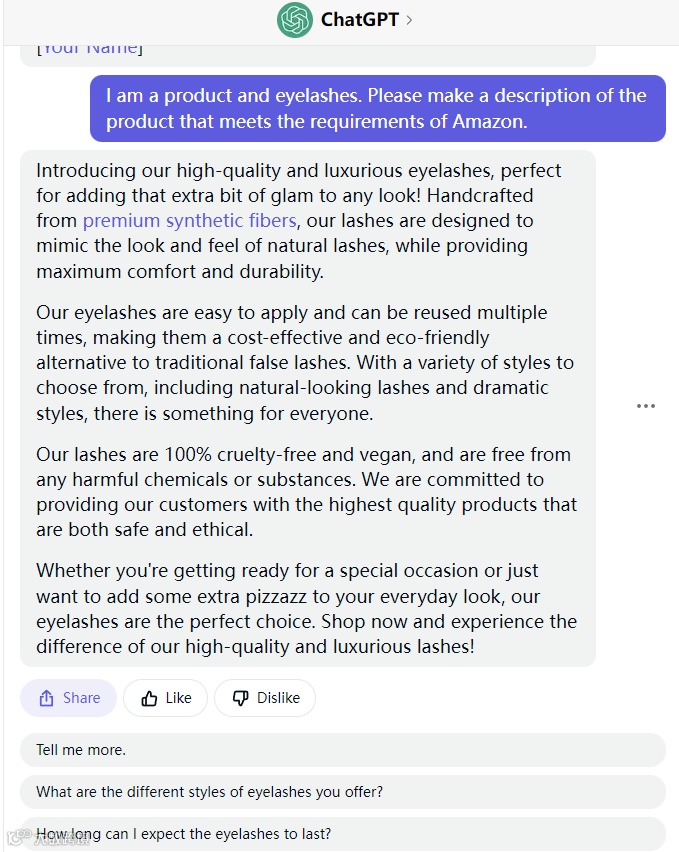679x852 pixels.
Task: Click the 'easy to apply' paragraph
Action: (x=305, y=363)
